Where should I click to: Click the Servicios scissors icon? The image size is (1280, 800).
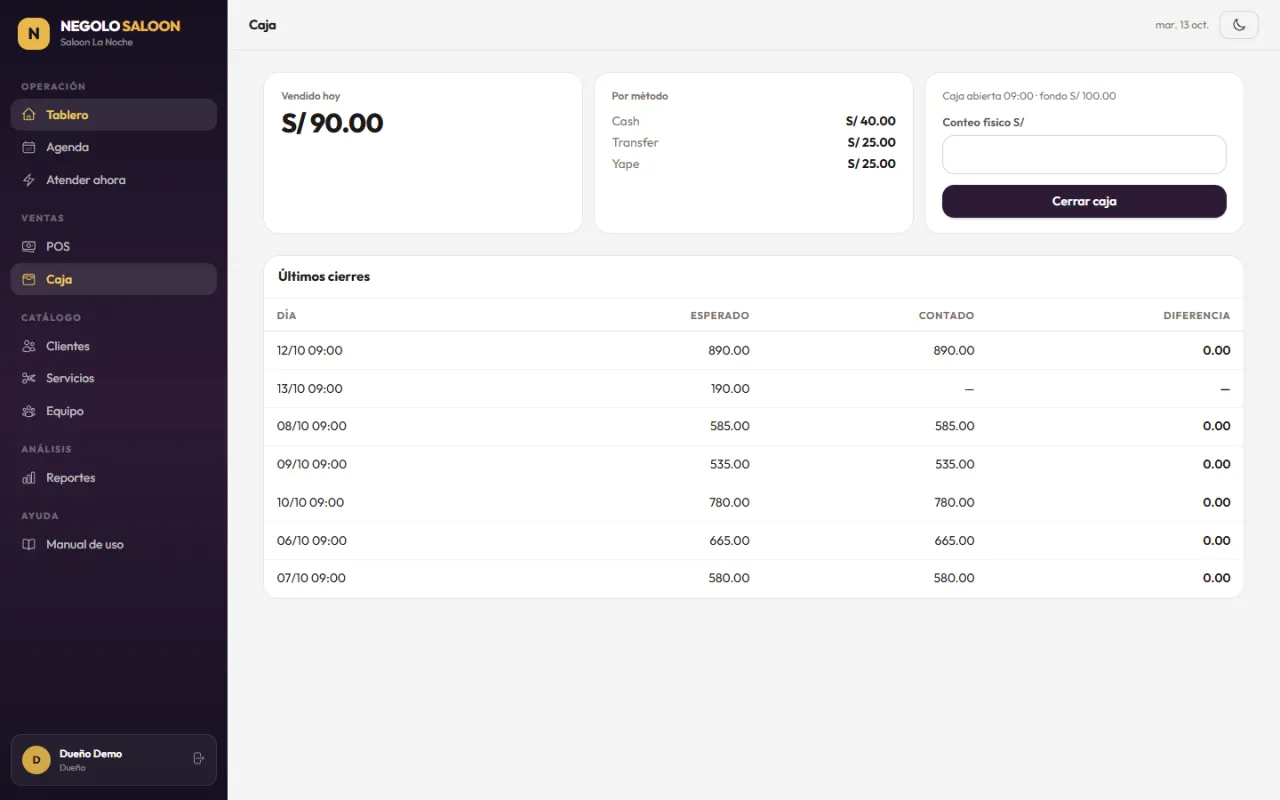point(29,378)
